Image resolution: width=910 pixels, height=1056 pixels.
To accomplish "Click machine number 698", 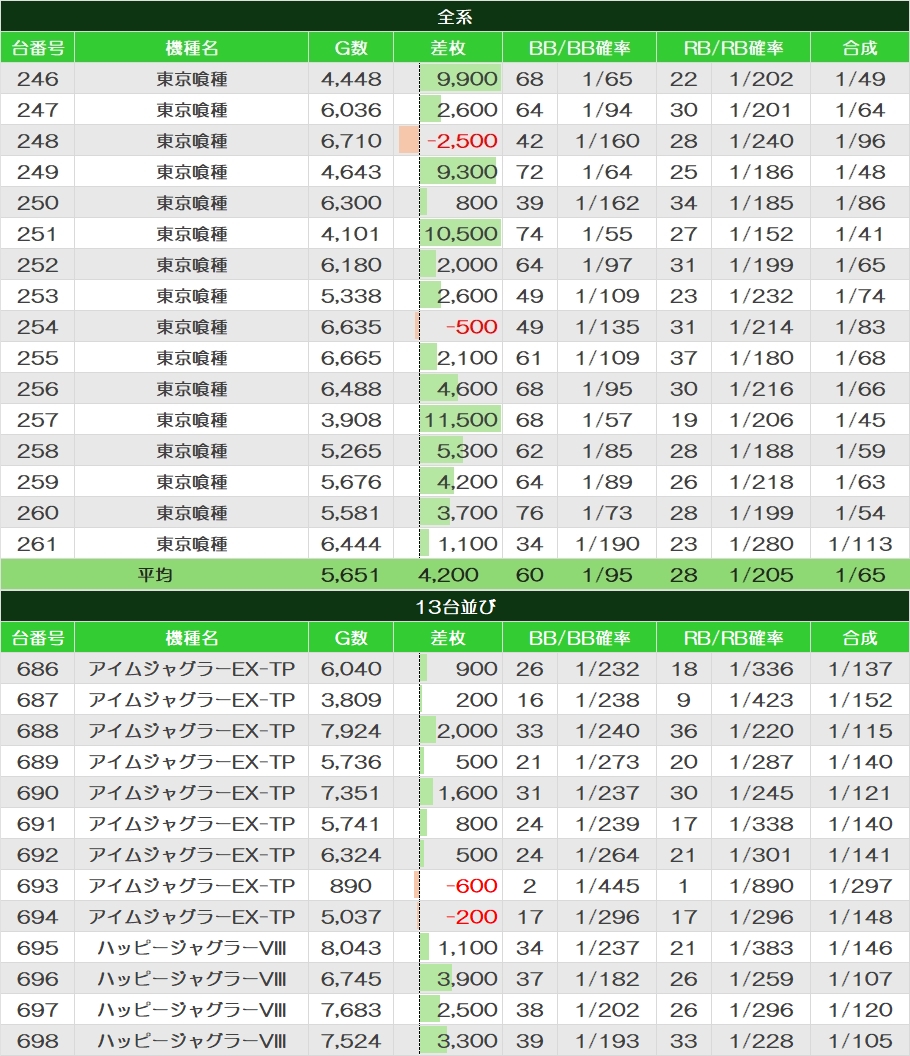I will coord(38,1041).
